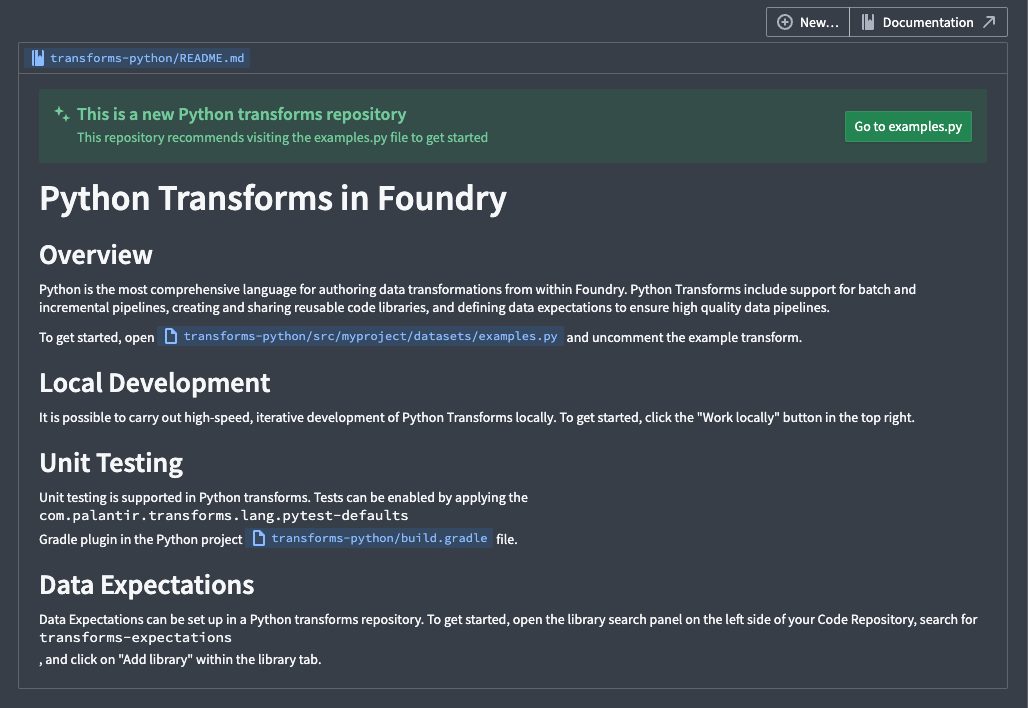Open the examples.py file path link
Screen dimensions: 1028x708
(x=361, y=336)
